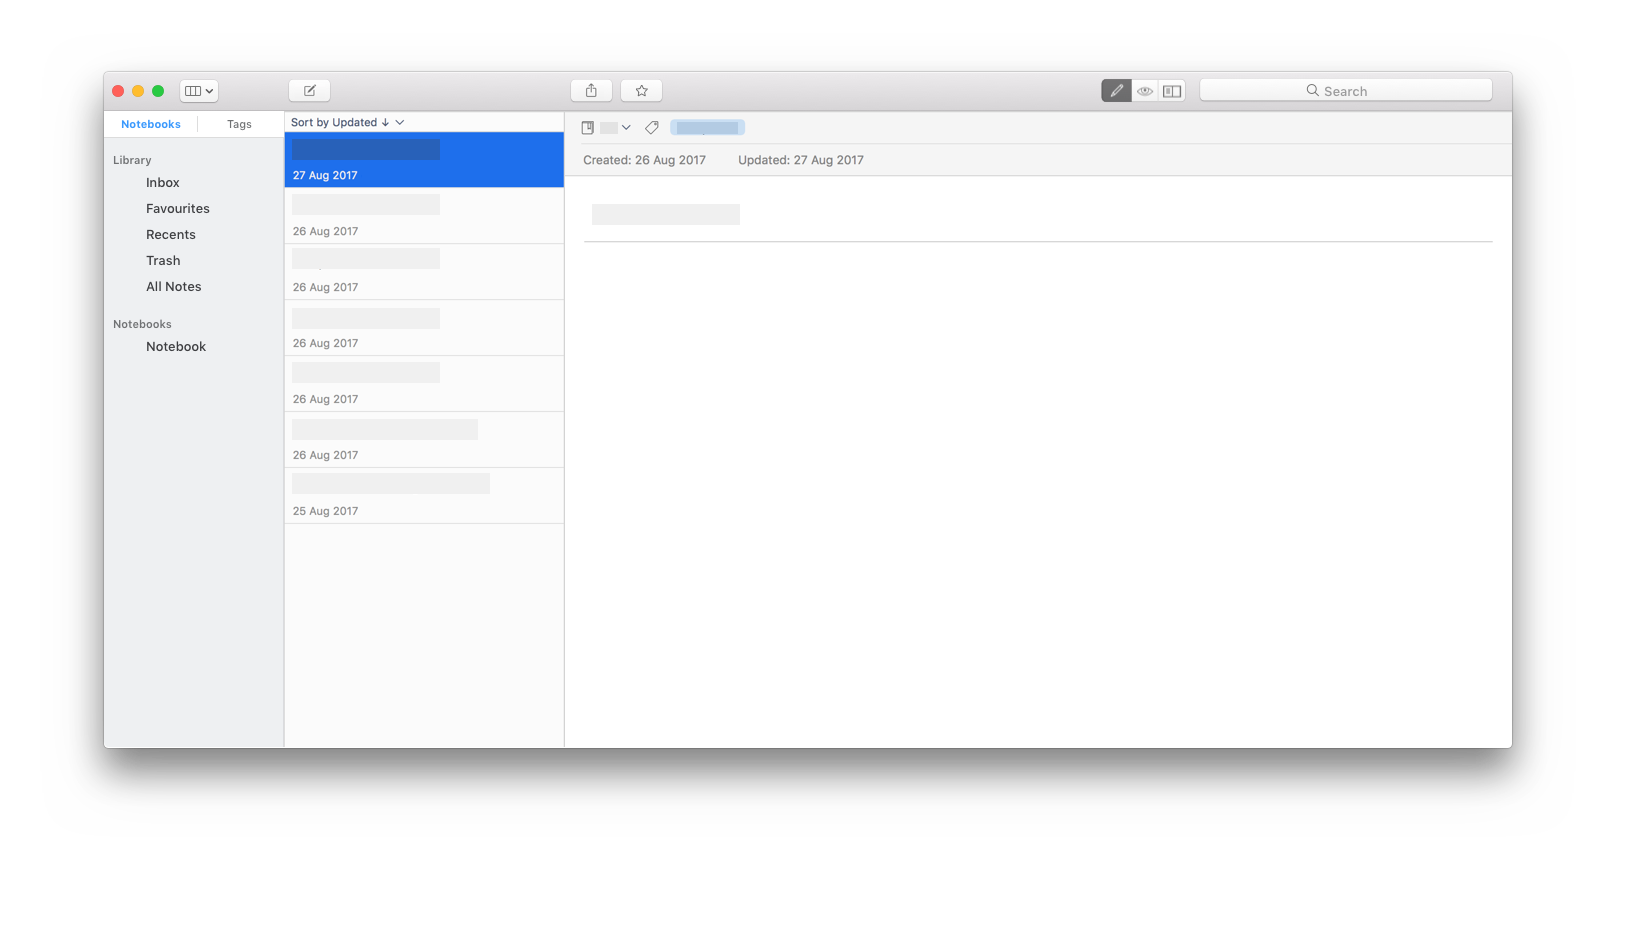
Task: Click the share icon in toolbar
Action: point(591,91)
